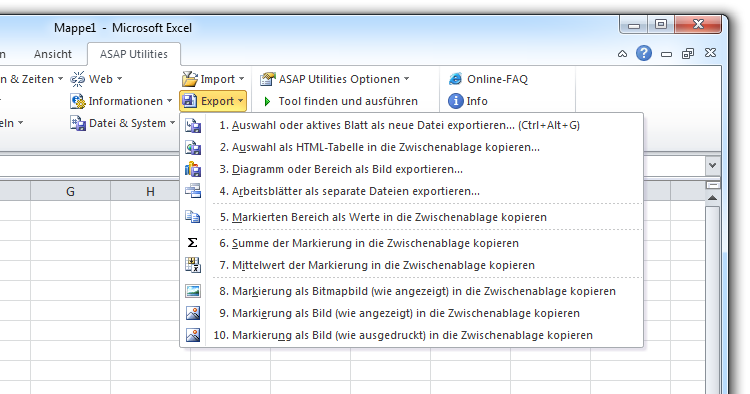
Task: Expand the Datei & System dropdown
Action: click(172, 123)
